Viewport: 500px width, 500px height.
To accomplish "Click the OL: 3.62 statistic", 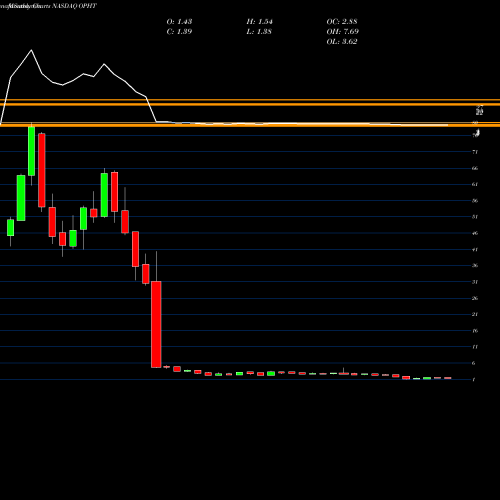I will [342, 42].
